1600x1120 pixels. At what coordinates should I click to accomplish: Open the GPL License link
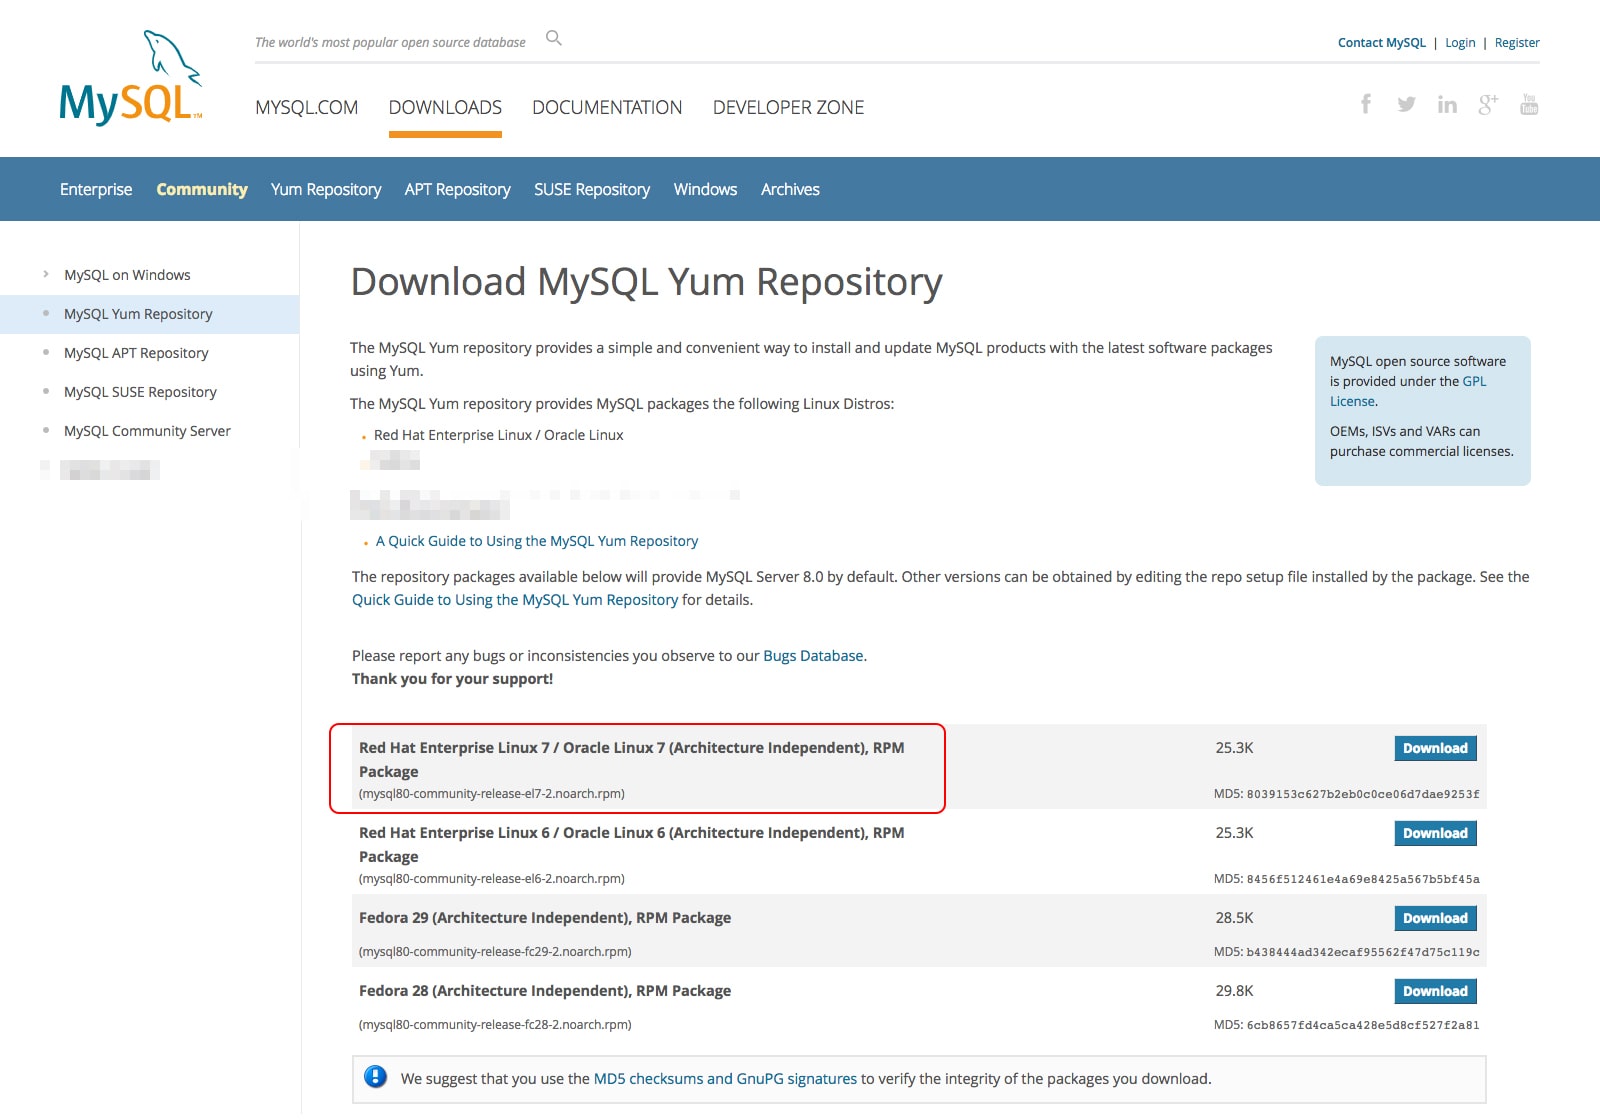click(x=1408, y=391)
